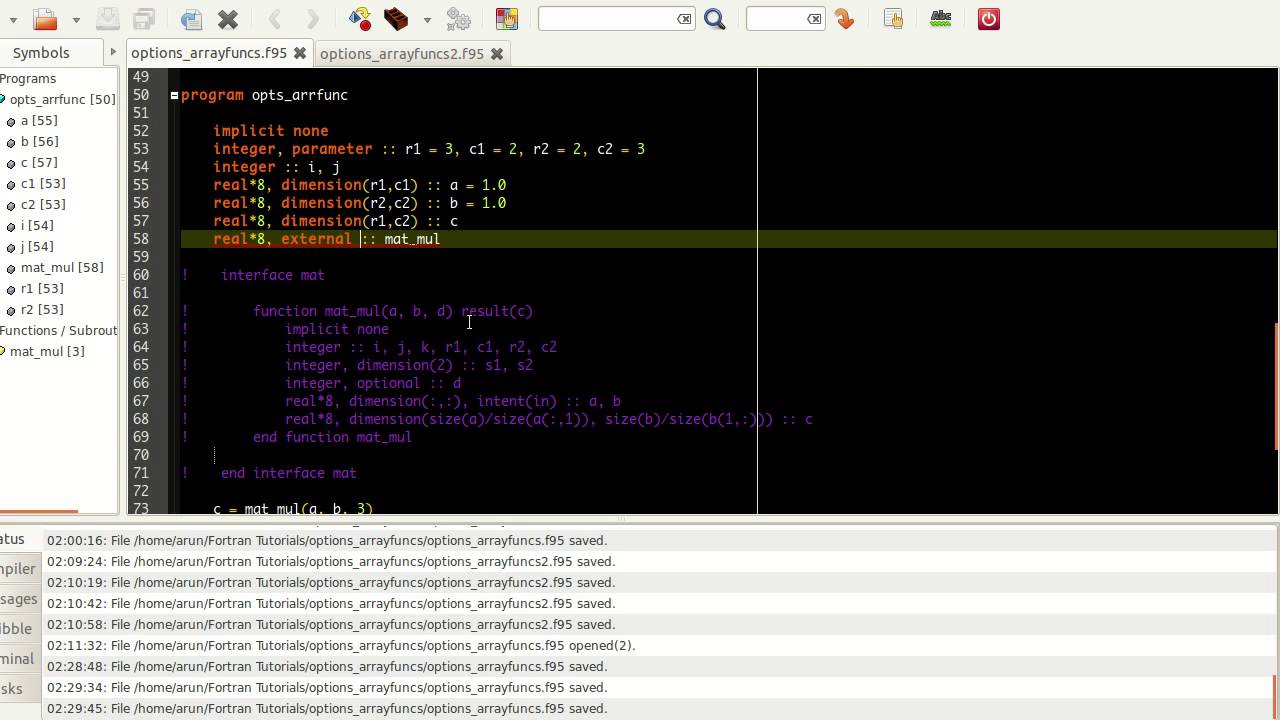Select symbol mat_mul [58] under Programs
The height and width of the screenshot is (720, 1280).
point(62,267)
